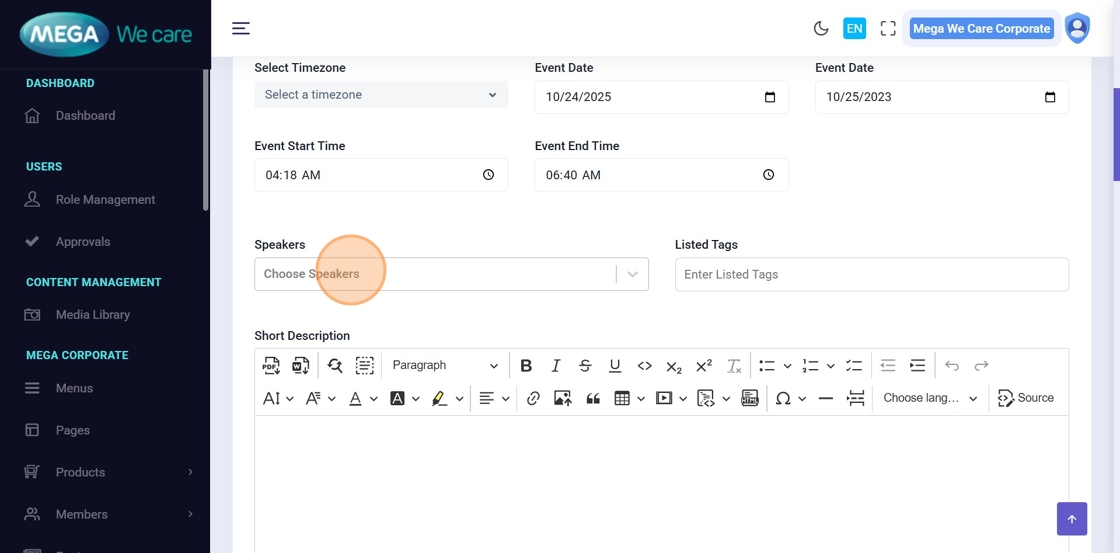Expand the Choose Speakers dropdown arrow
Image resolution: width=1120 pixels, height=553 pixels.
click(x=632, y=274)
